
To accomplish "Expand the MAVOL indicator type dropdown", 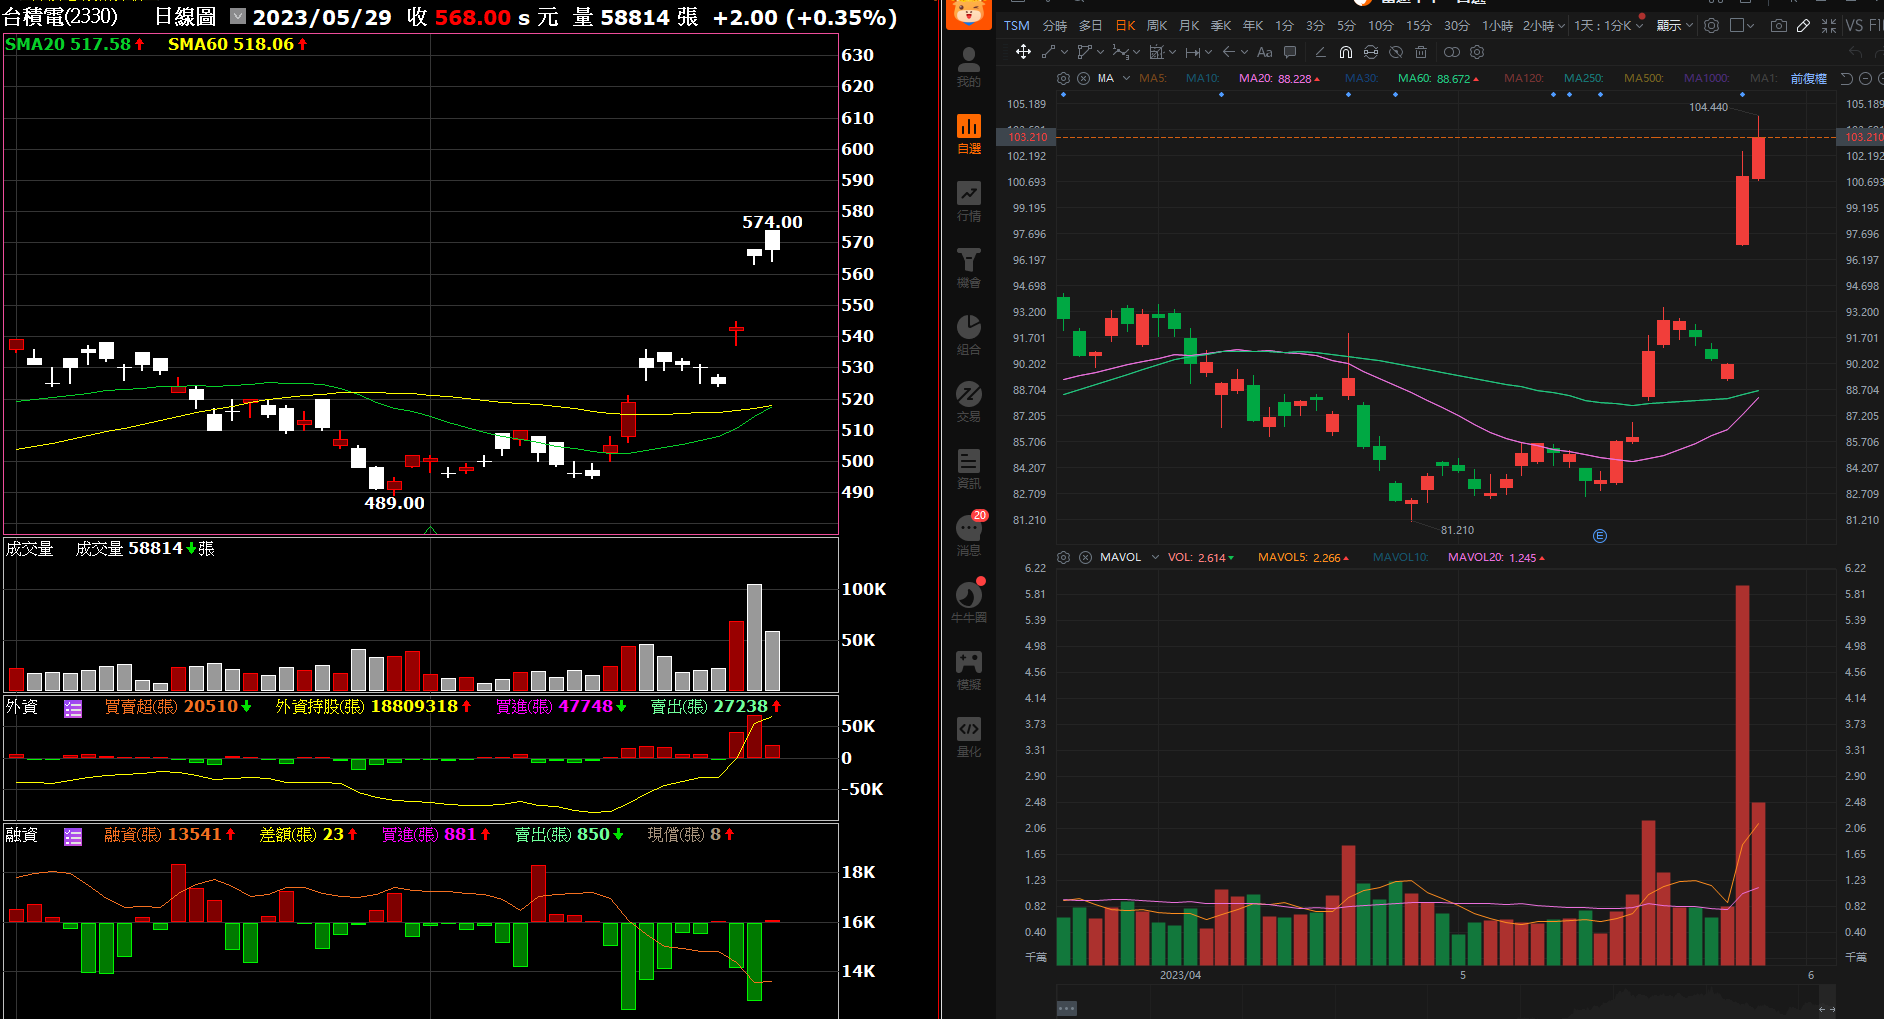I will point(1155,557).
